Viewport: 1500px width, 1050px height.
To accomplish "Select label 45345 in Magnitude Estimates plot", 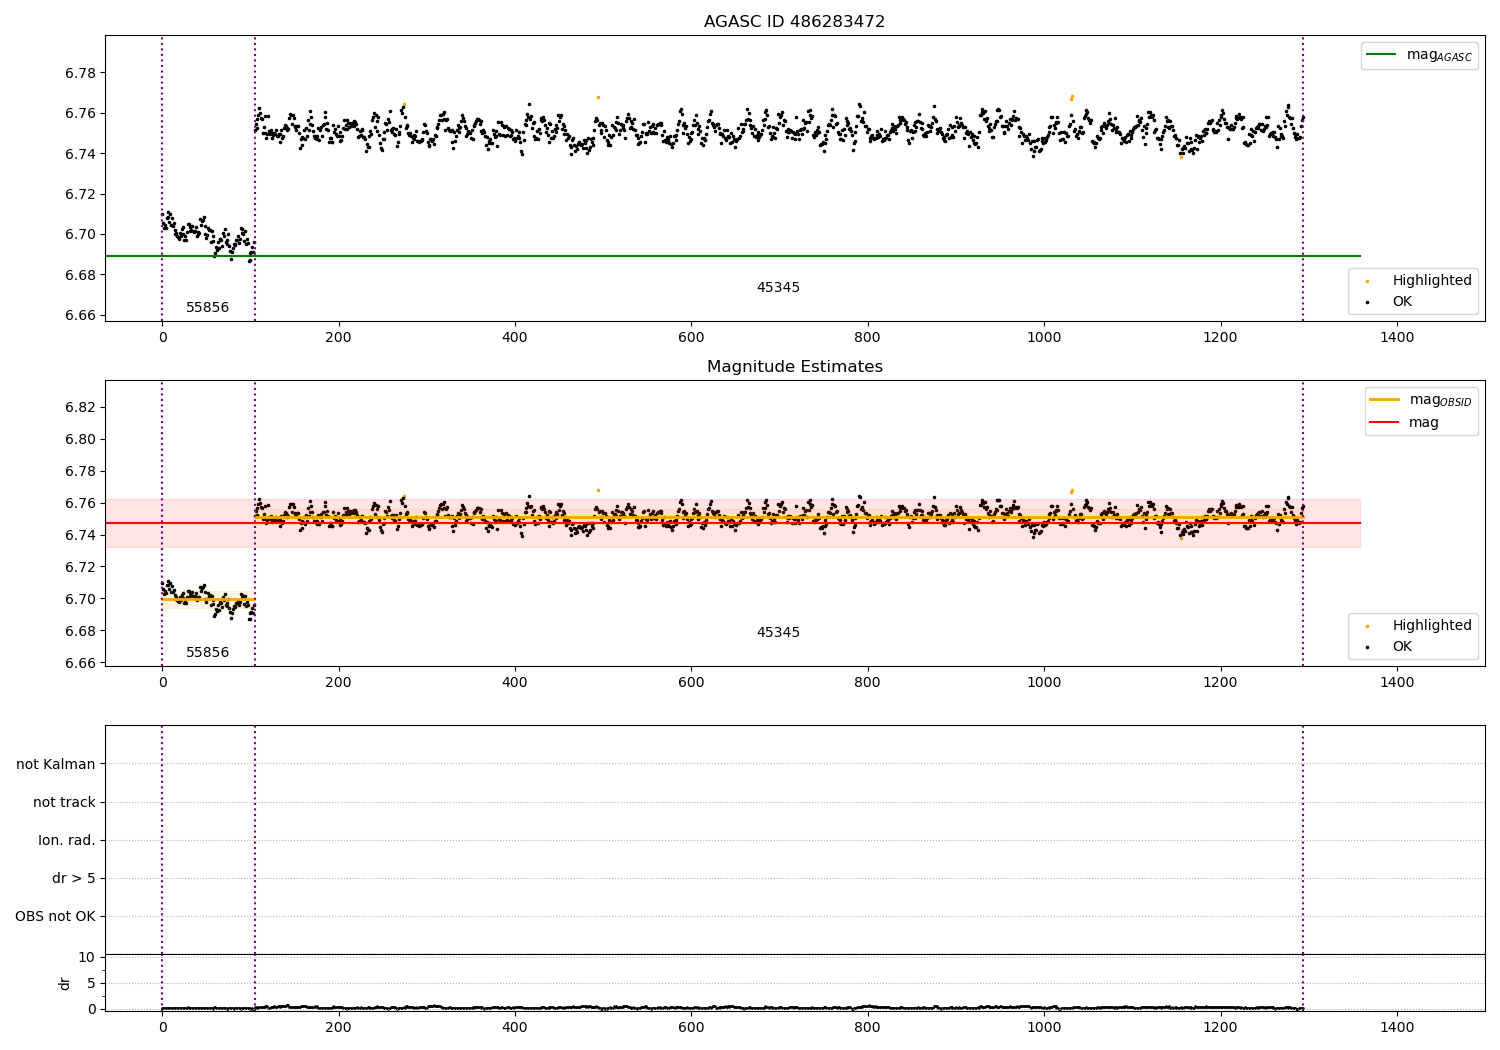I will click(778, 633).
